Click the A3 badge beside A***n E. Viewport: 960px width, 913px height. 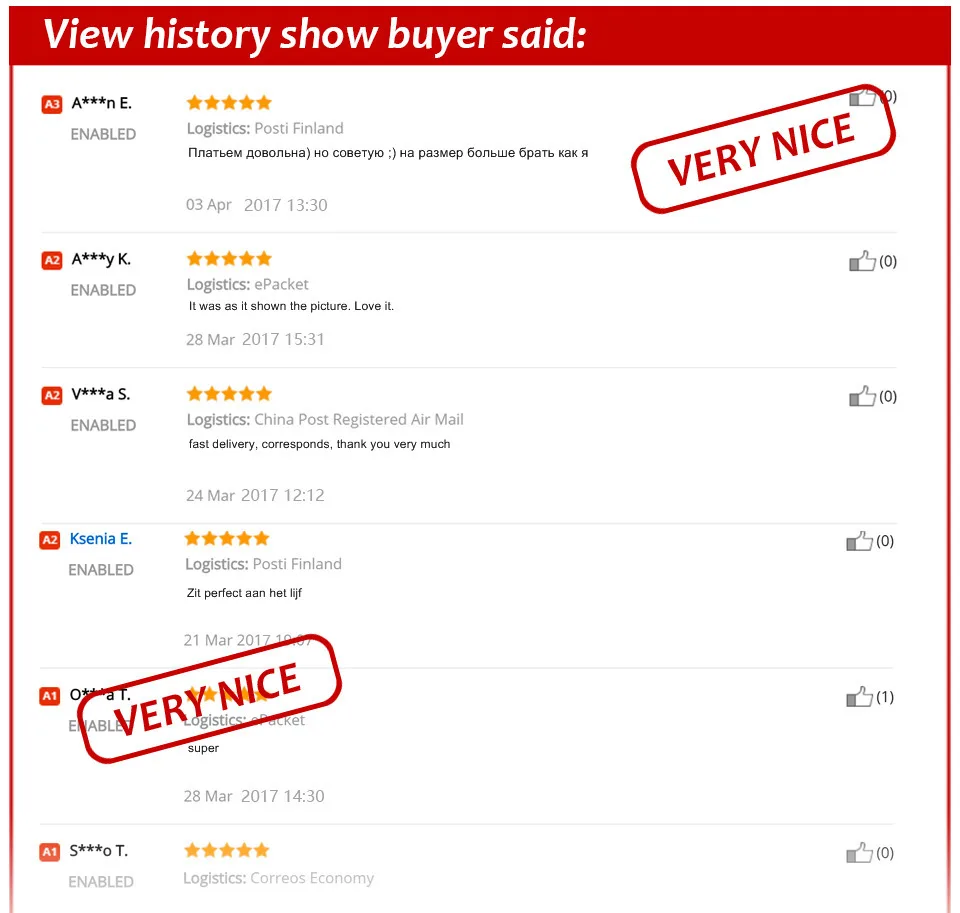[52, 104]
